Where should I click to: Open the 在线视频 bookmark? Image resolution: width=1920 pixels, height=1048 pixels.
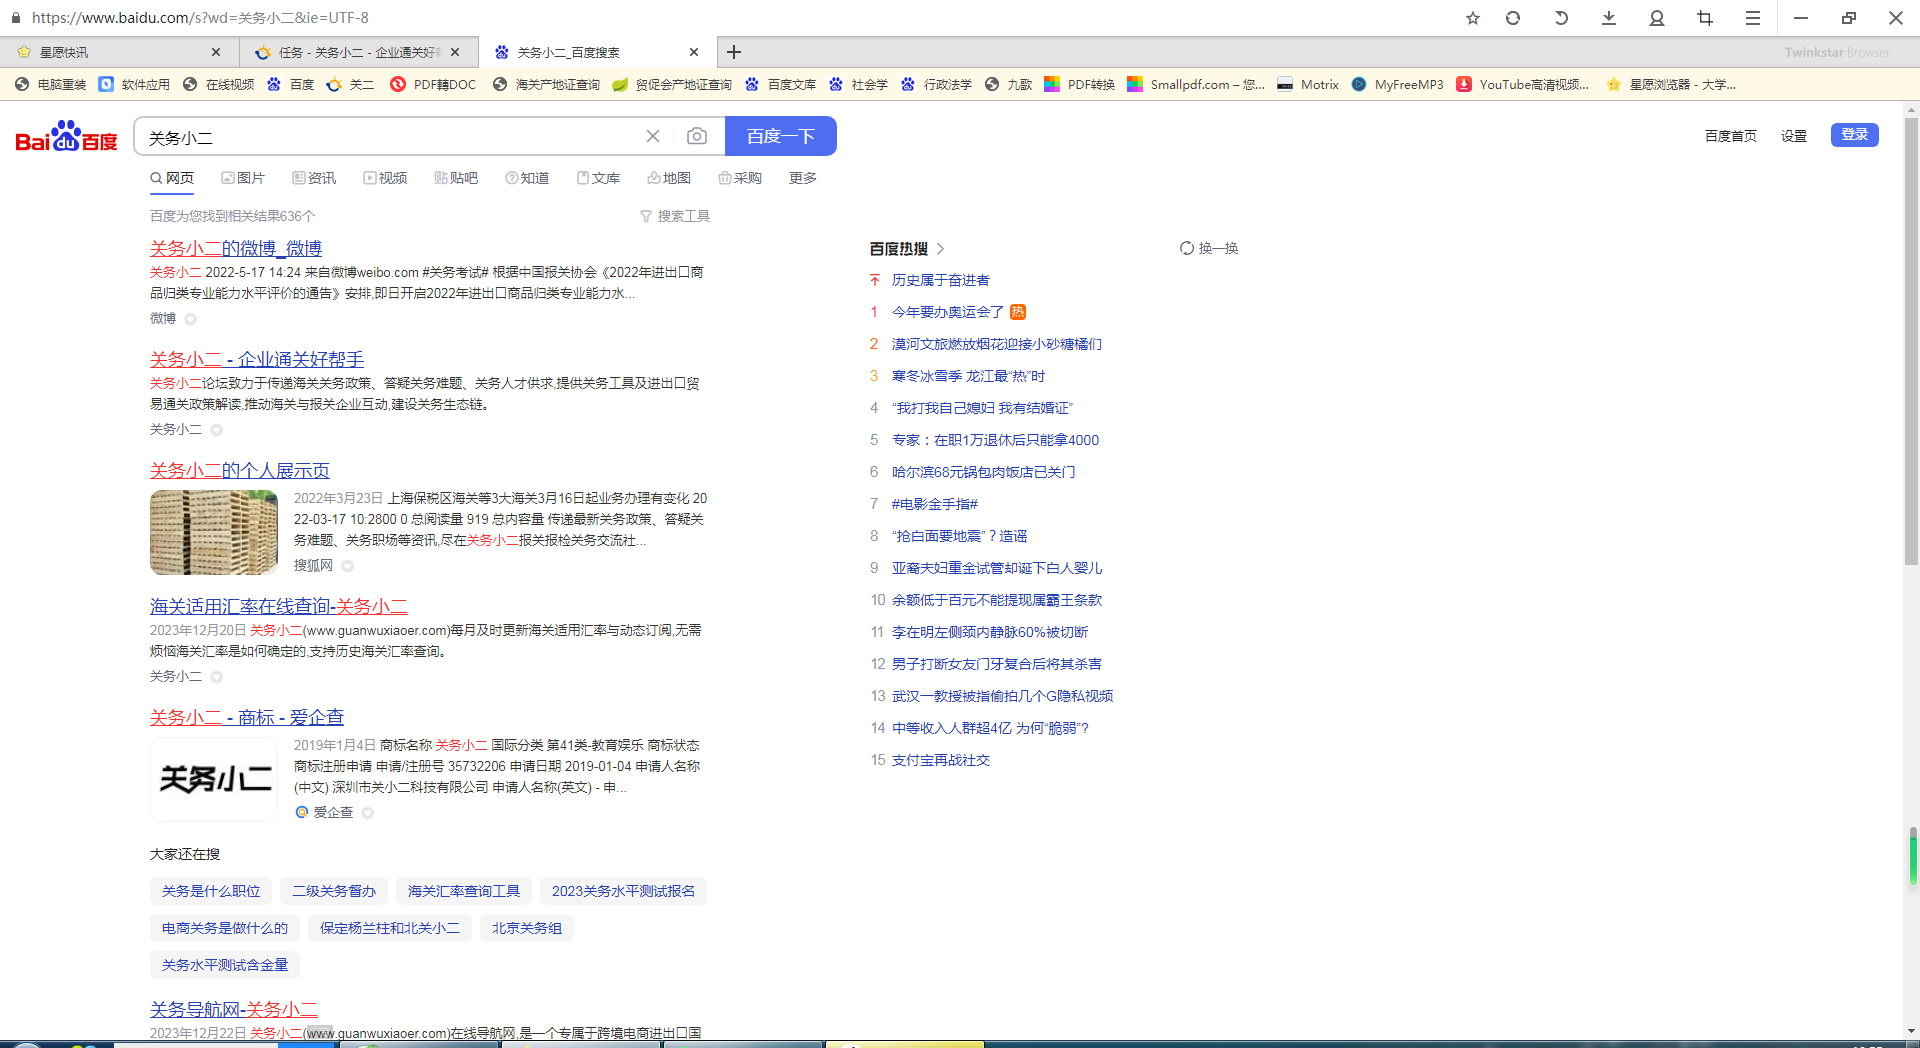coord(219,84)
